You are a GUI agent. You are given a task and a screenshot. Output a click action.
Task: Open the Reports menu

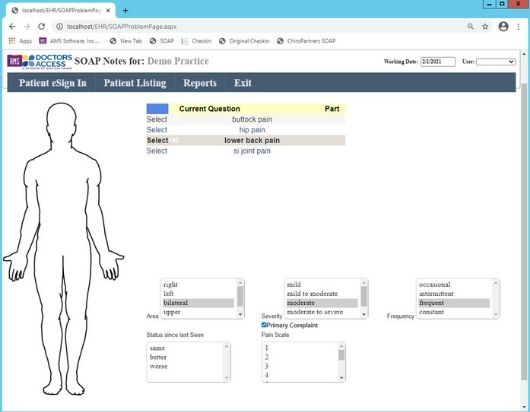(200, 83)
